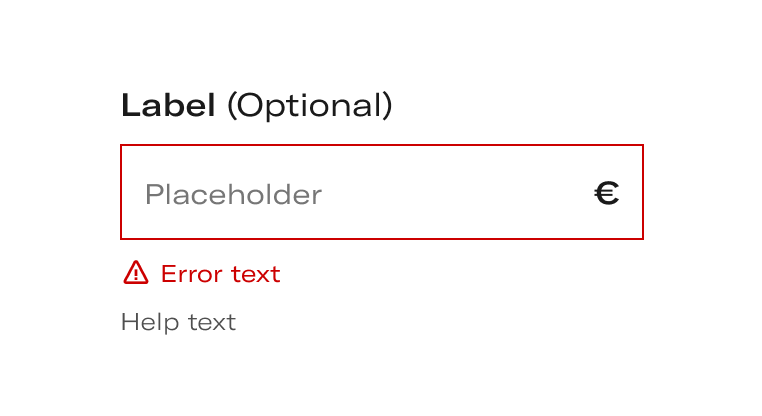Click the word text in Error text

click(x=256, y=274)
